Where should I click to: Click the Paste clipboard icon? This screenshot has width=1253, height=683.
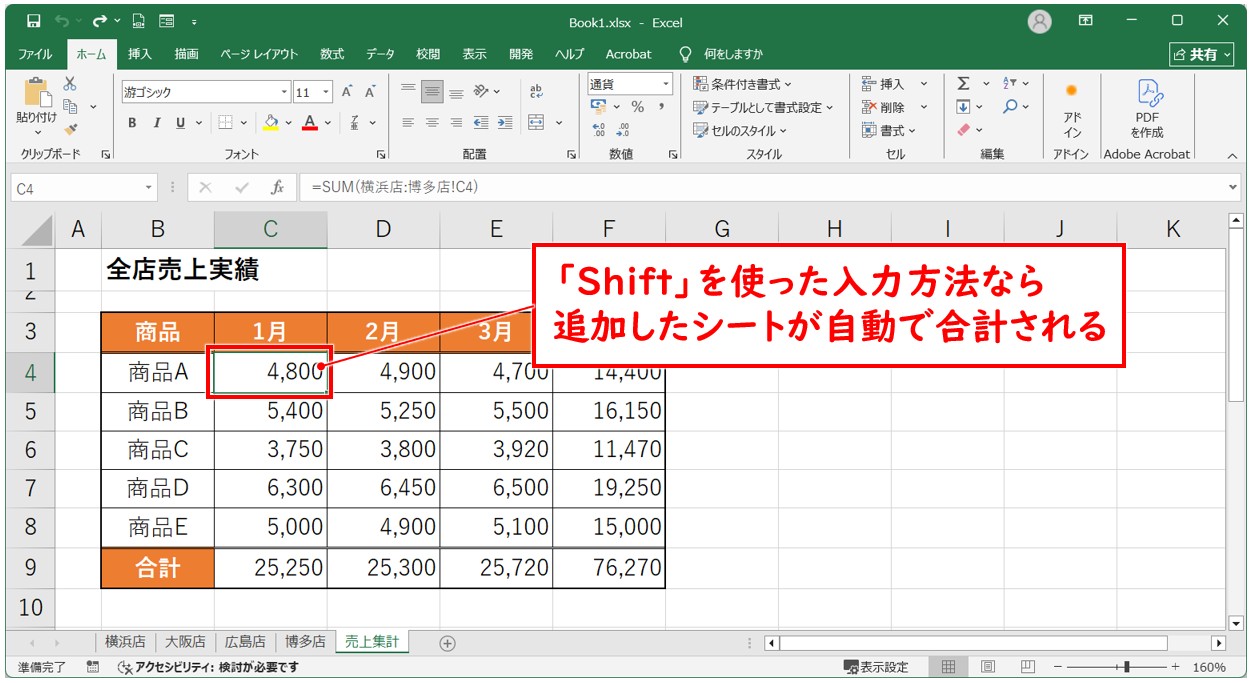click(37, 94)
